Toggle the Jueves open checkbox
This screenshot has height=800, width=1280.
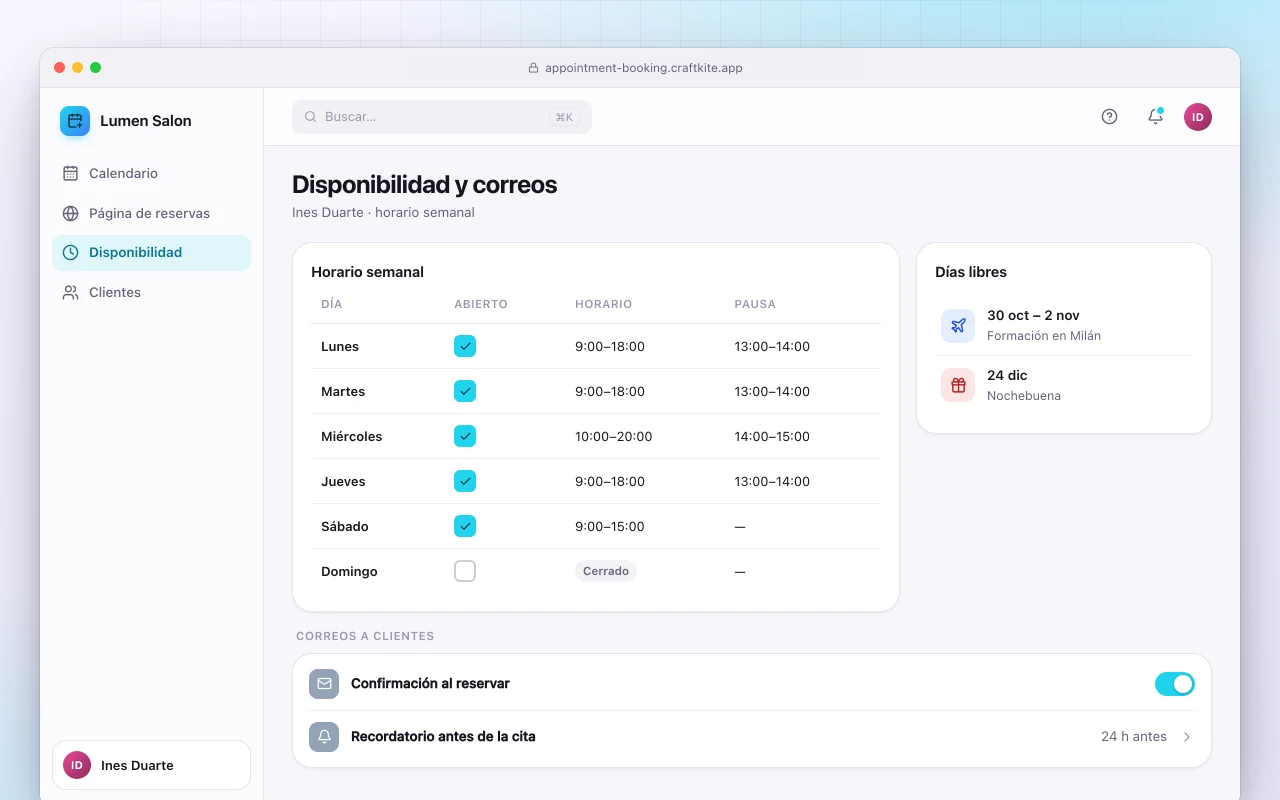(x=465, y=481)
